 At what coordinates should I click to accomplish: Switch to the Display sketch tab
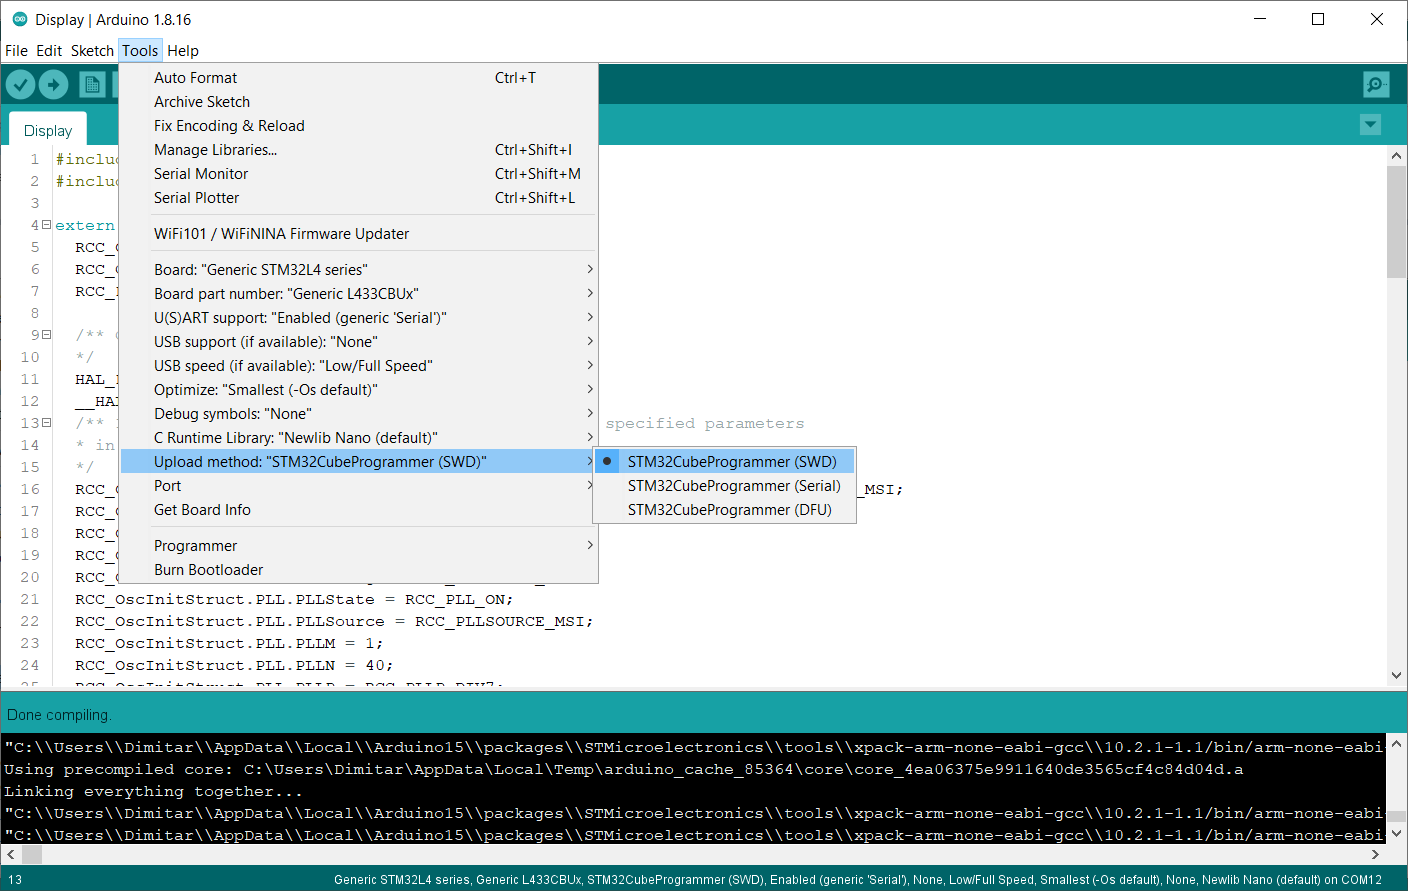(x=48, y=131)
